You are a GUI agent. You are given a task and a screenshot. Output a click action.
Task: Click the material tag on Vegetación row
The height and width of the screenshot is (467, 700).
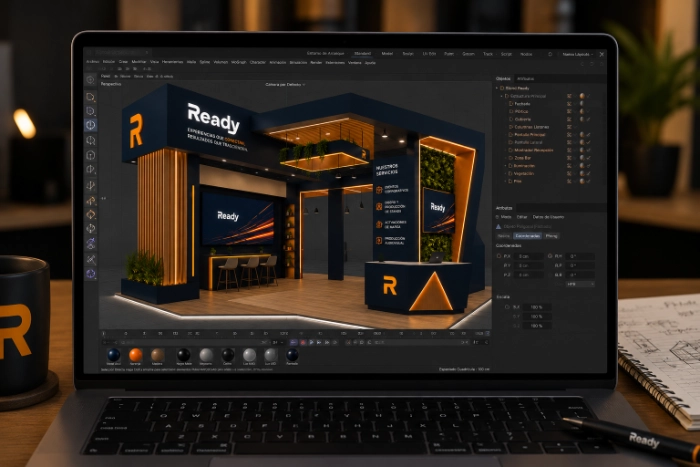(582, 173)
